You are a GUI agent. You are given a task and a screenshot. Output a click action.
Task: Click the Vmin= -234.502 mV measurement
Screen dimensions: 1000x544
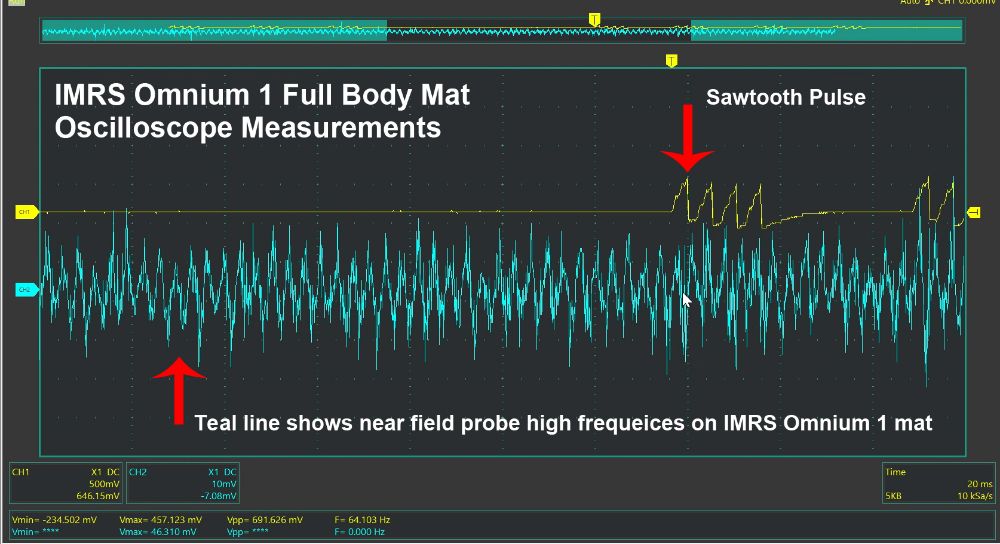(54, 520)
